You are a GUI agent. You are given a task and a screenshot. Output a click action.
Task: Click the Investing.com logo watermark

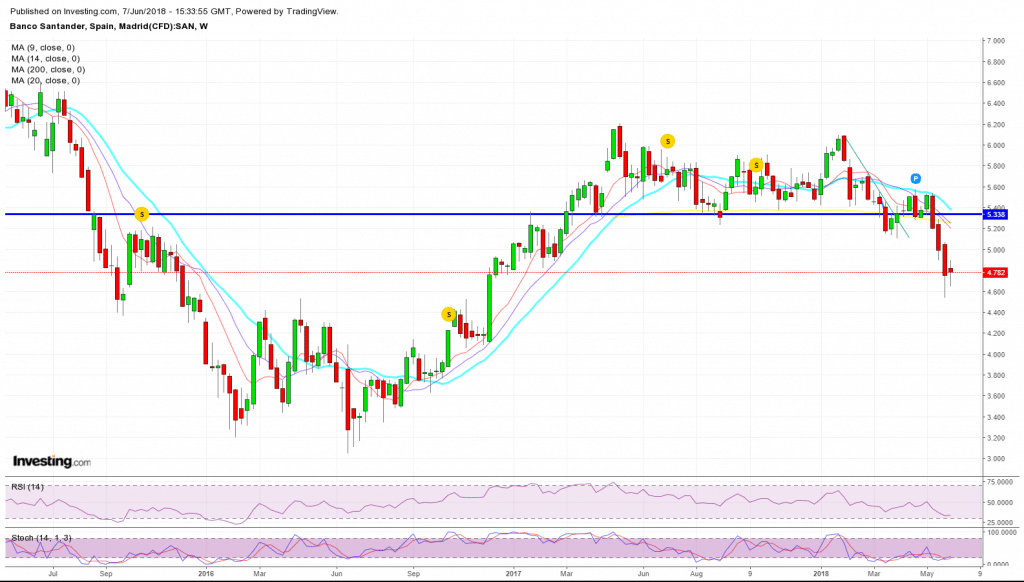(51, 461)
